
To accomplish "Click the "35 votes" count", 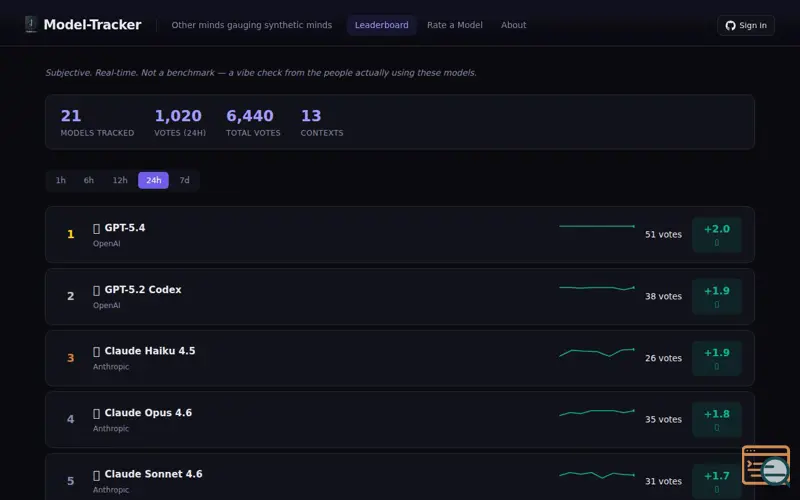I will (x=663, y=419).
